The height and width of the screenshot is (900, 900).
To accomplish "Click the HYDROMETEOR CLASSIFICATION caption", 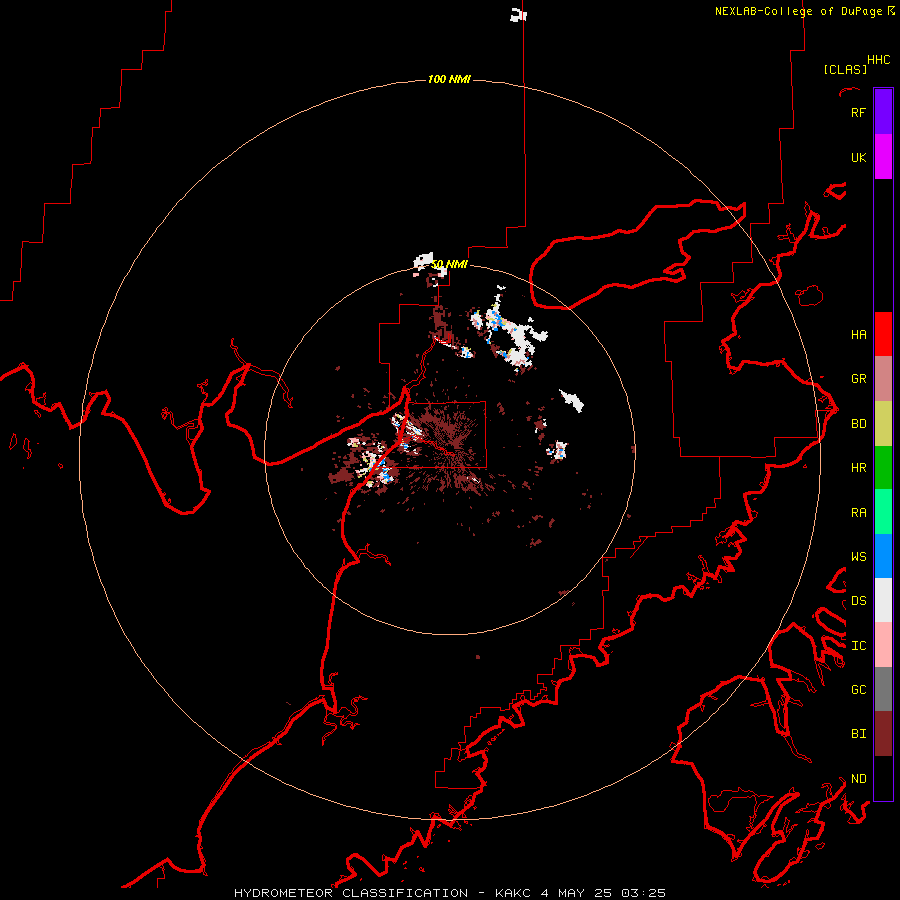I will pos(351,893).
